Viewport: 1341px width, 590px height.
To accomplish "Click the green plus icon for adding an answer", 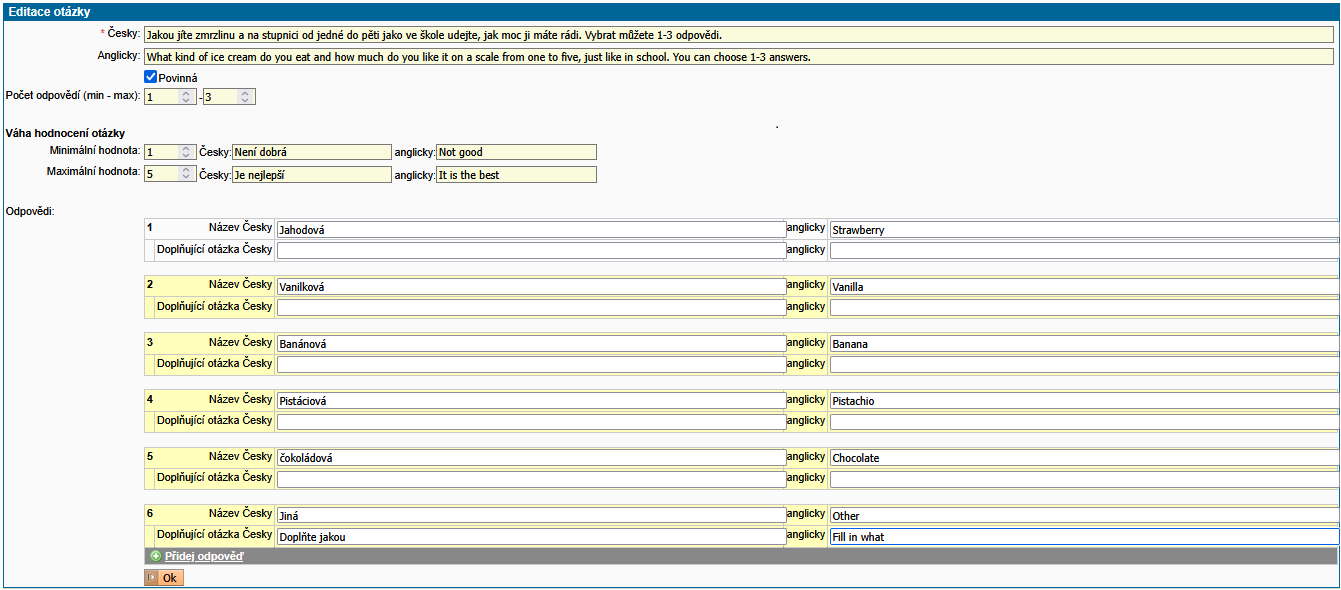I will tap(155, 556).
